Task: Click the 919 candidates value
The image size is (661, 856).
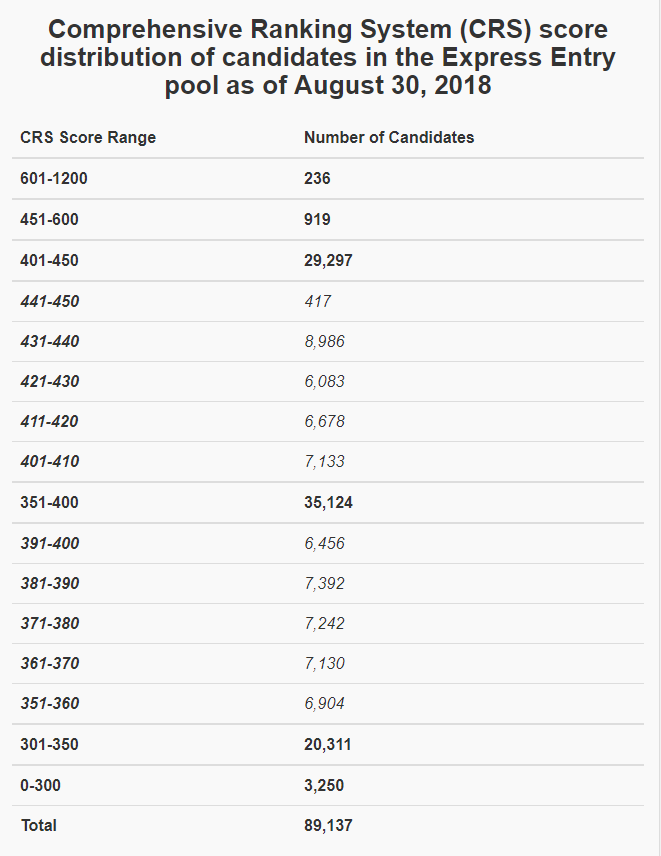Action: click(x=317, y=220)
